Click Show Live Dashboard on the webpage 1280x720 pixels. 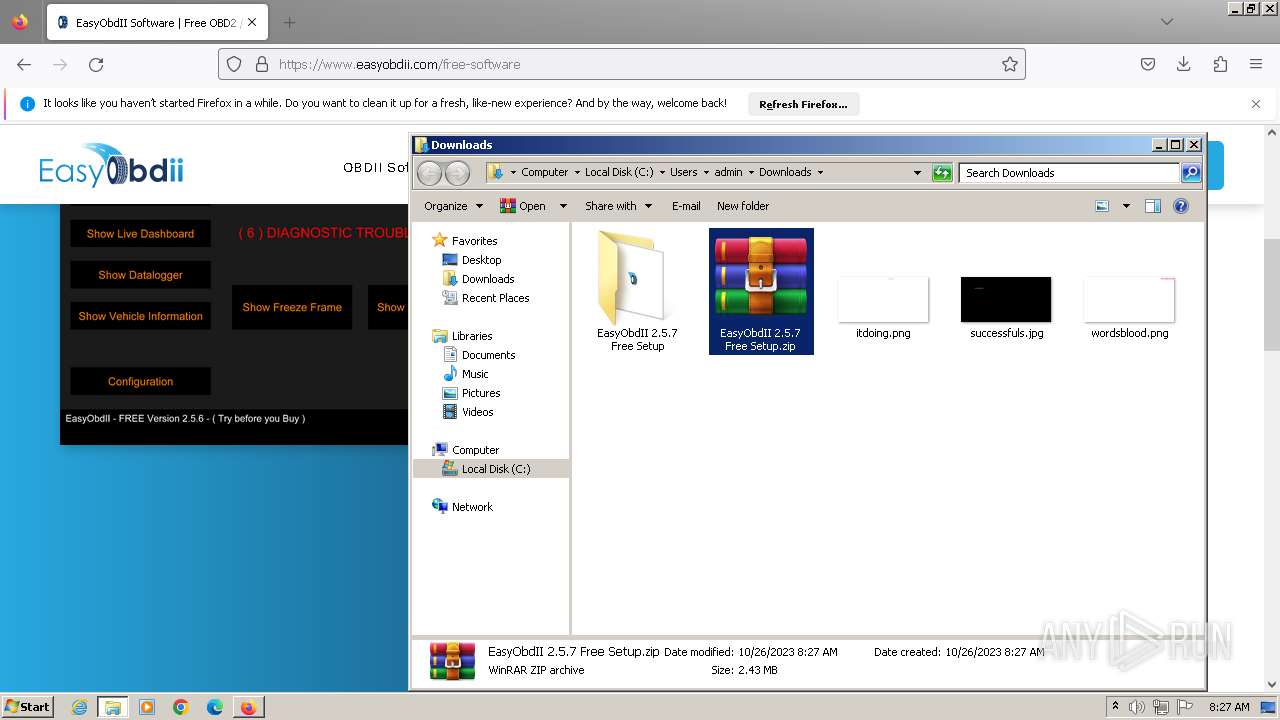[140, 234]
